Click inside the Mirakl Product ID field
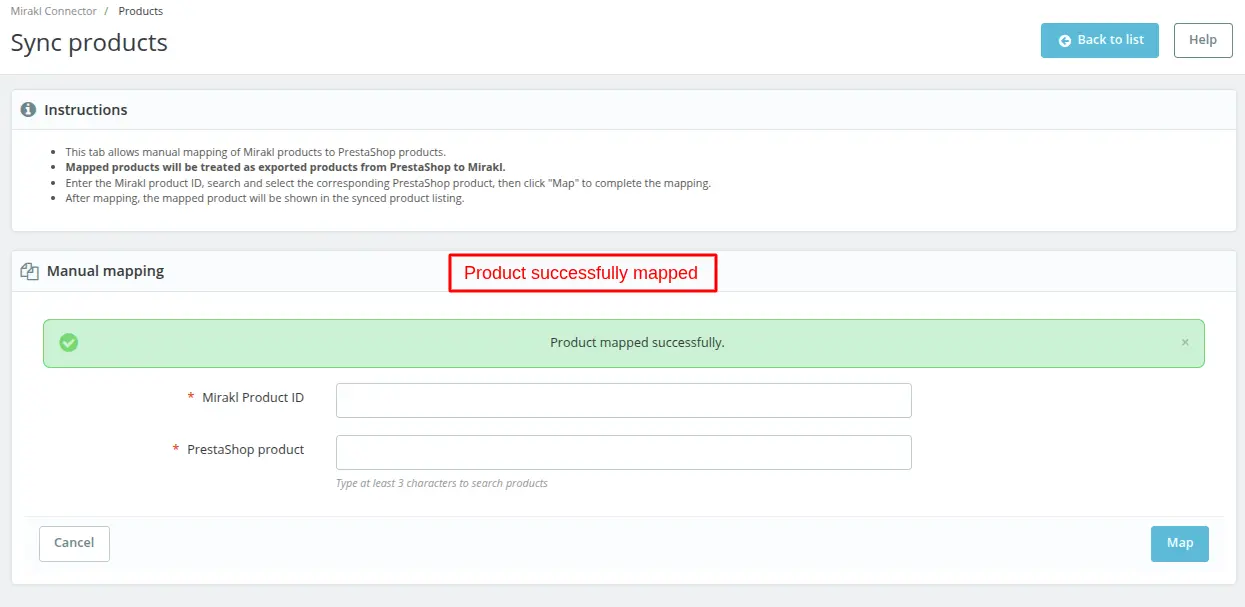 (x=622, y=400)
